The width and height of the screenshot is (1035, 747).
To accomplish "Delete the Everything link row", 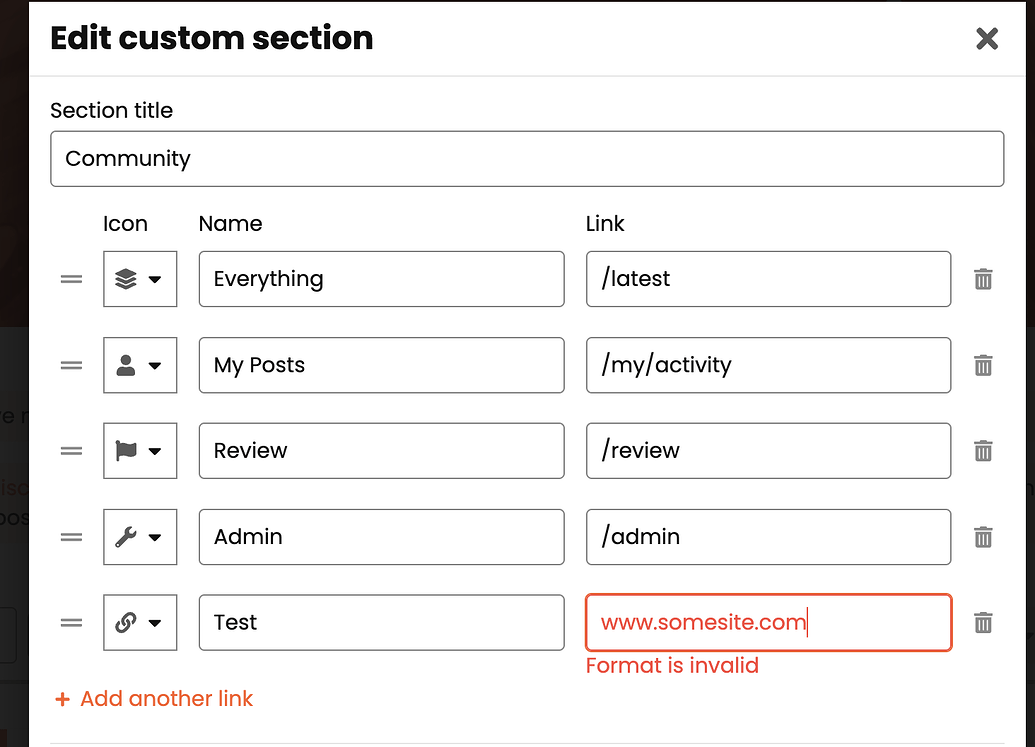I will click(983, 279).
